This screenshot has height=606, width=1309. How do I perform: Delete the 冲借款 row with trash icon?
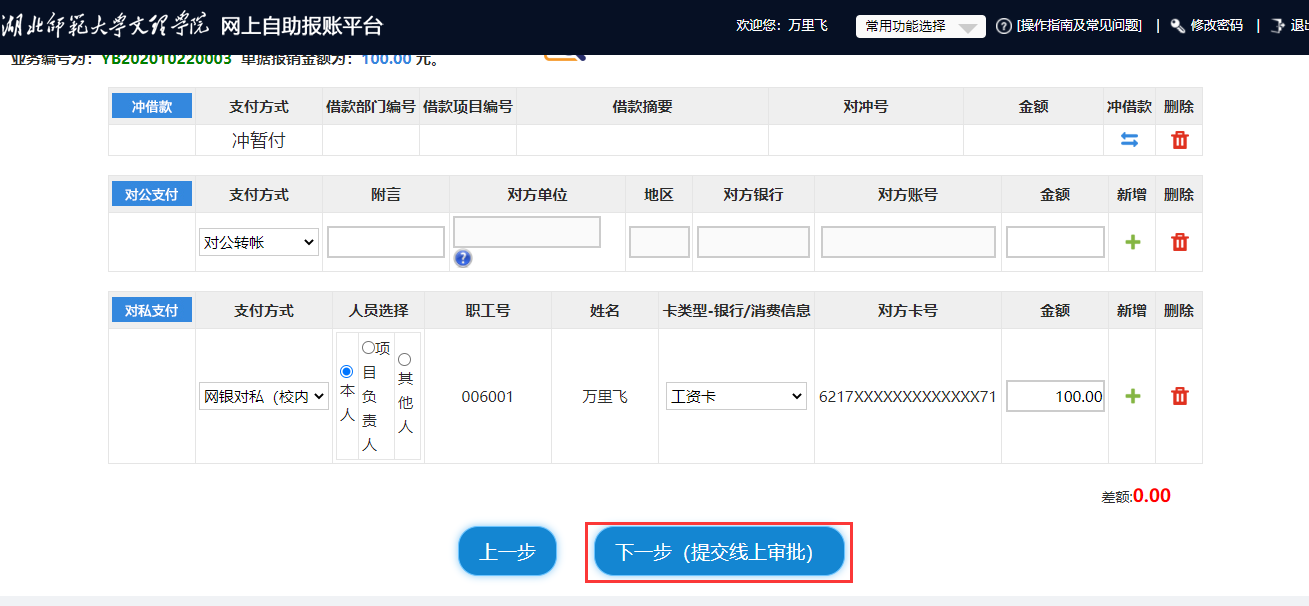tap(1179, 140)
